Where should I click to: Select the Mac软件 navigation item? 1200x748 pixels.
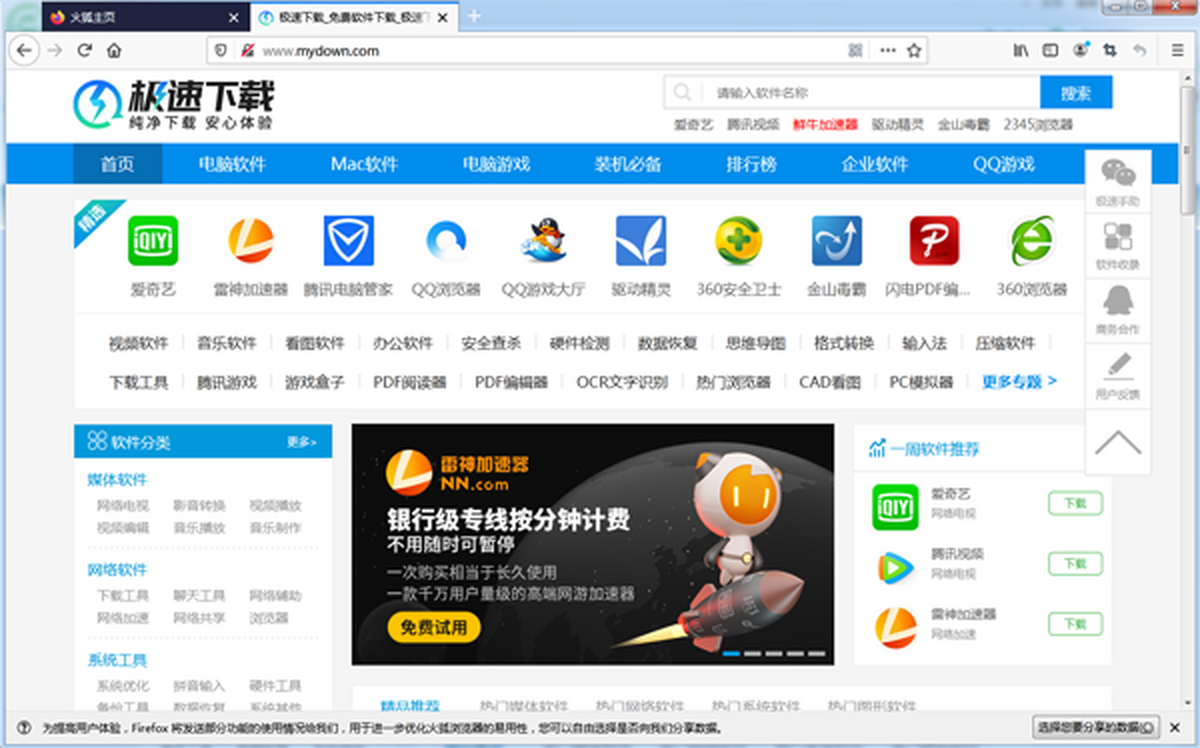(364, 164)
